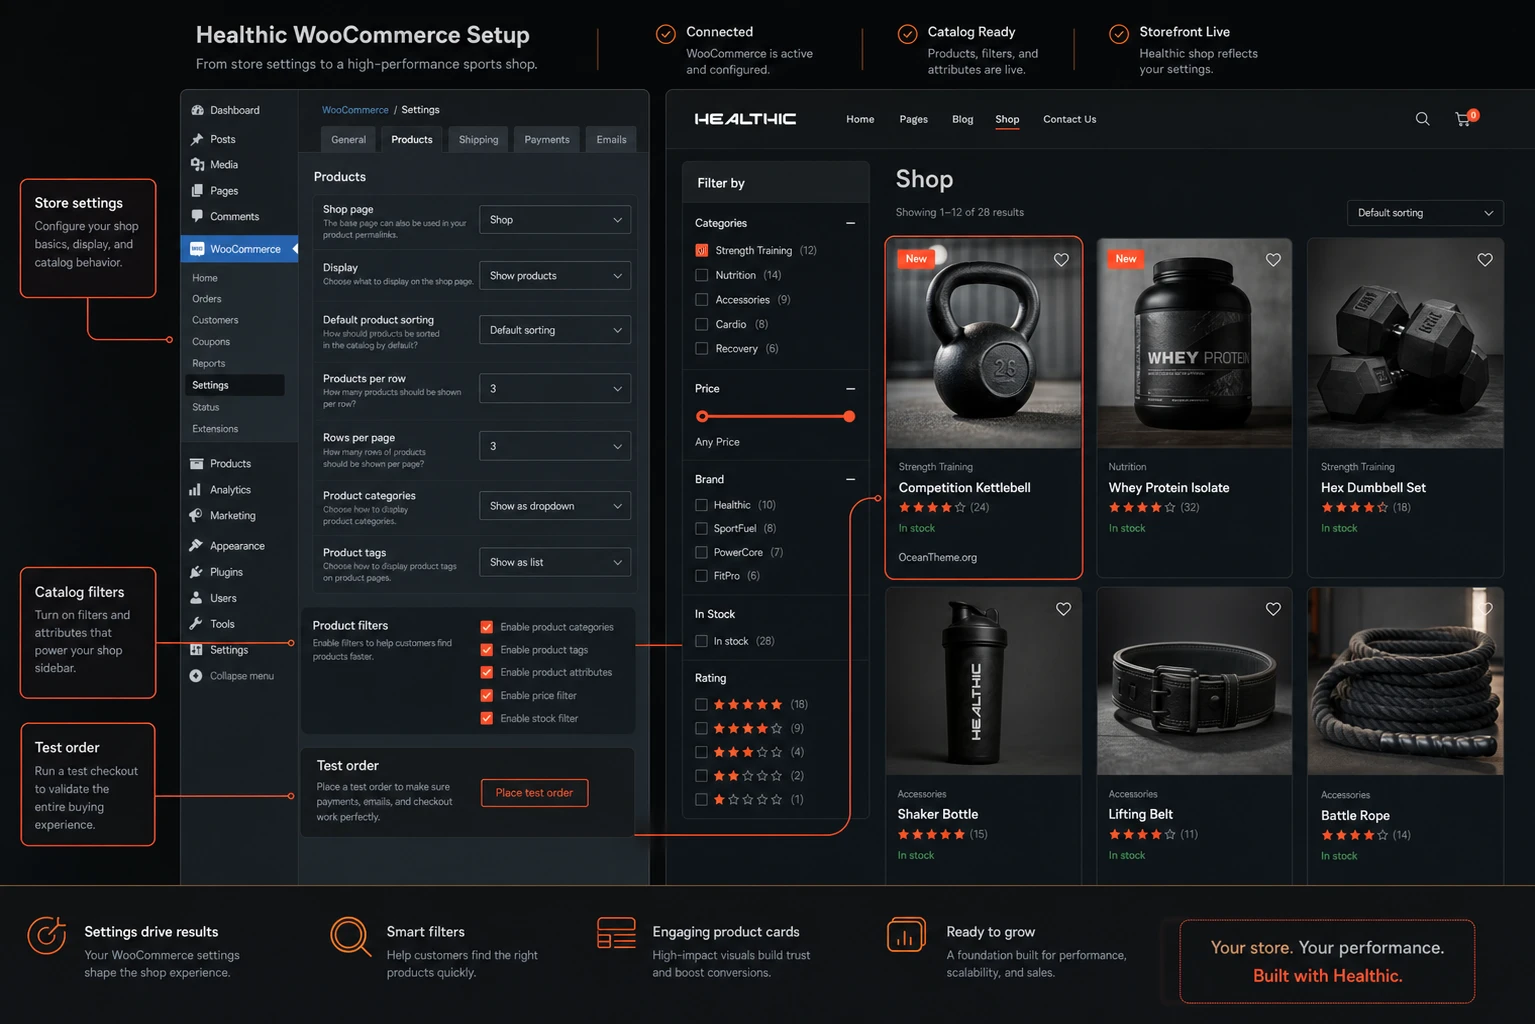1535x1024 pixels.
Task: Open Default product sorting dropdown in settings
Action: coord(555,330)
